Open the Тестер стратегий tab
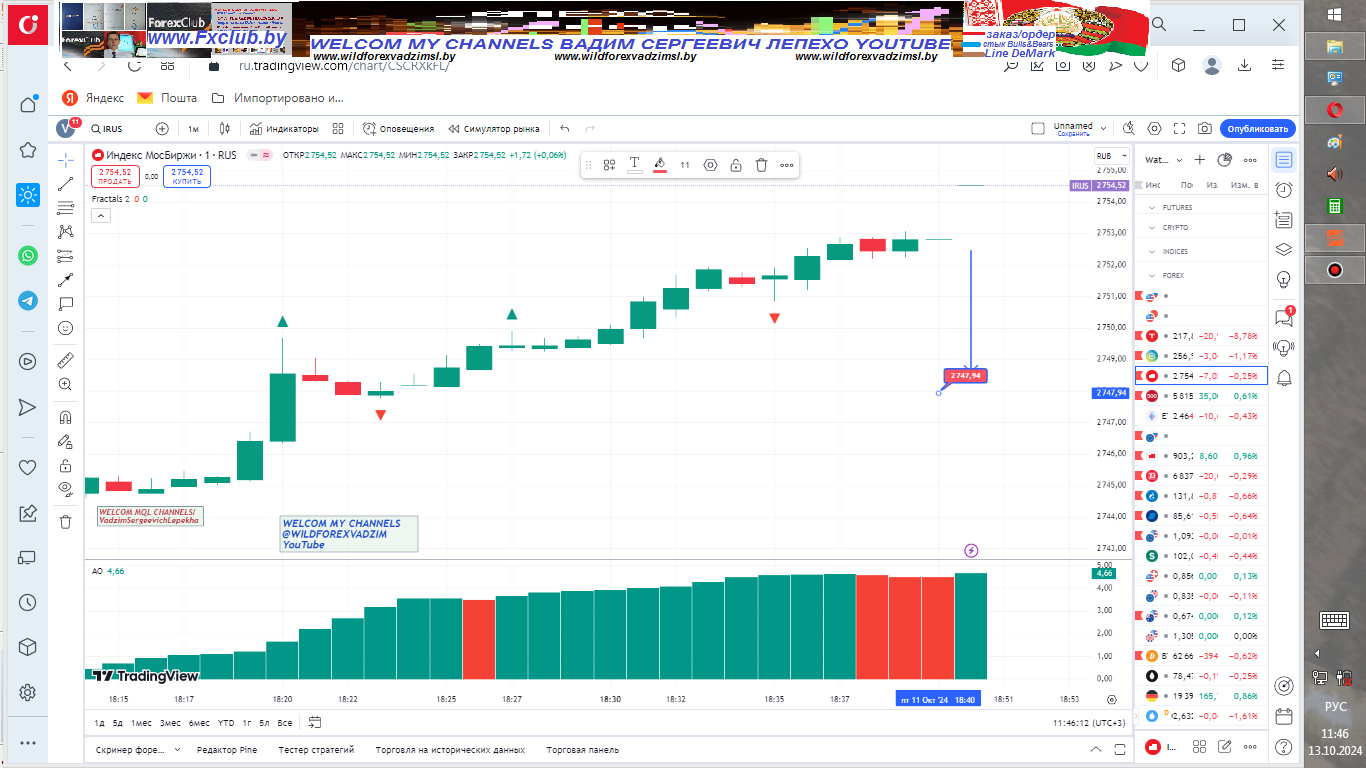The height and width of the screenshot is (768, 1366). [316, 750]
